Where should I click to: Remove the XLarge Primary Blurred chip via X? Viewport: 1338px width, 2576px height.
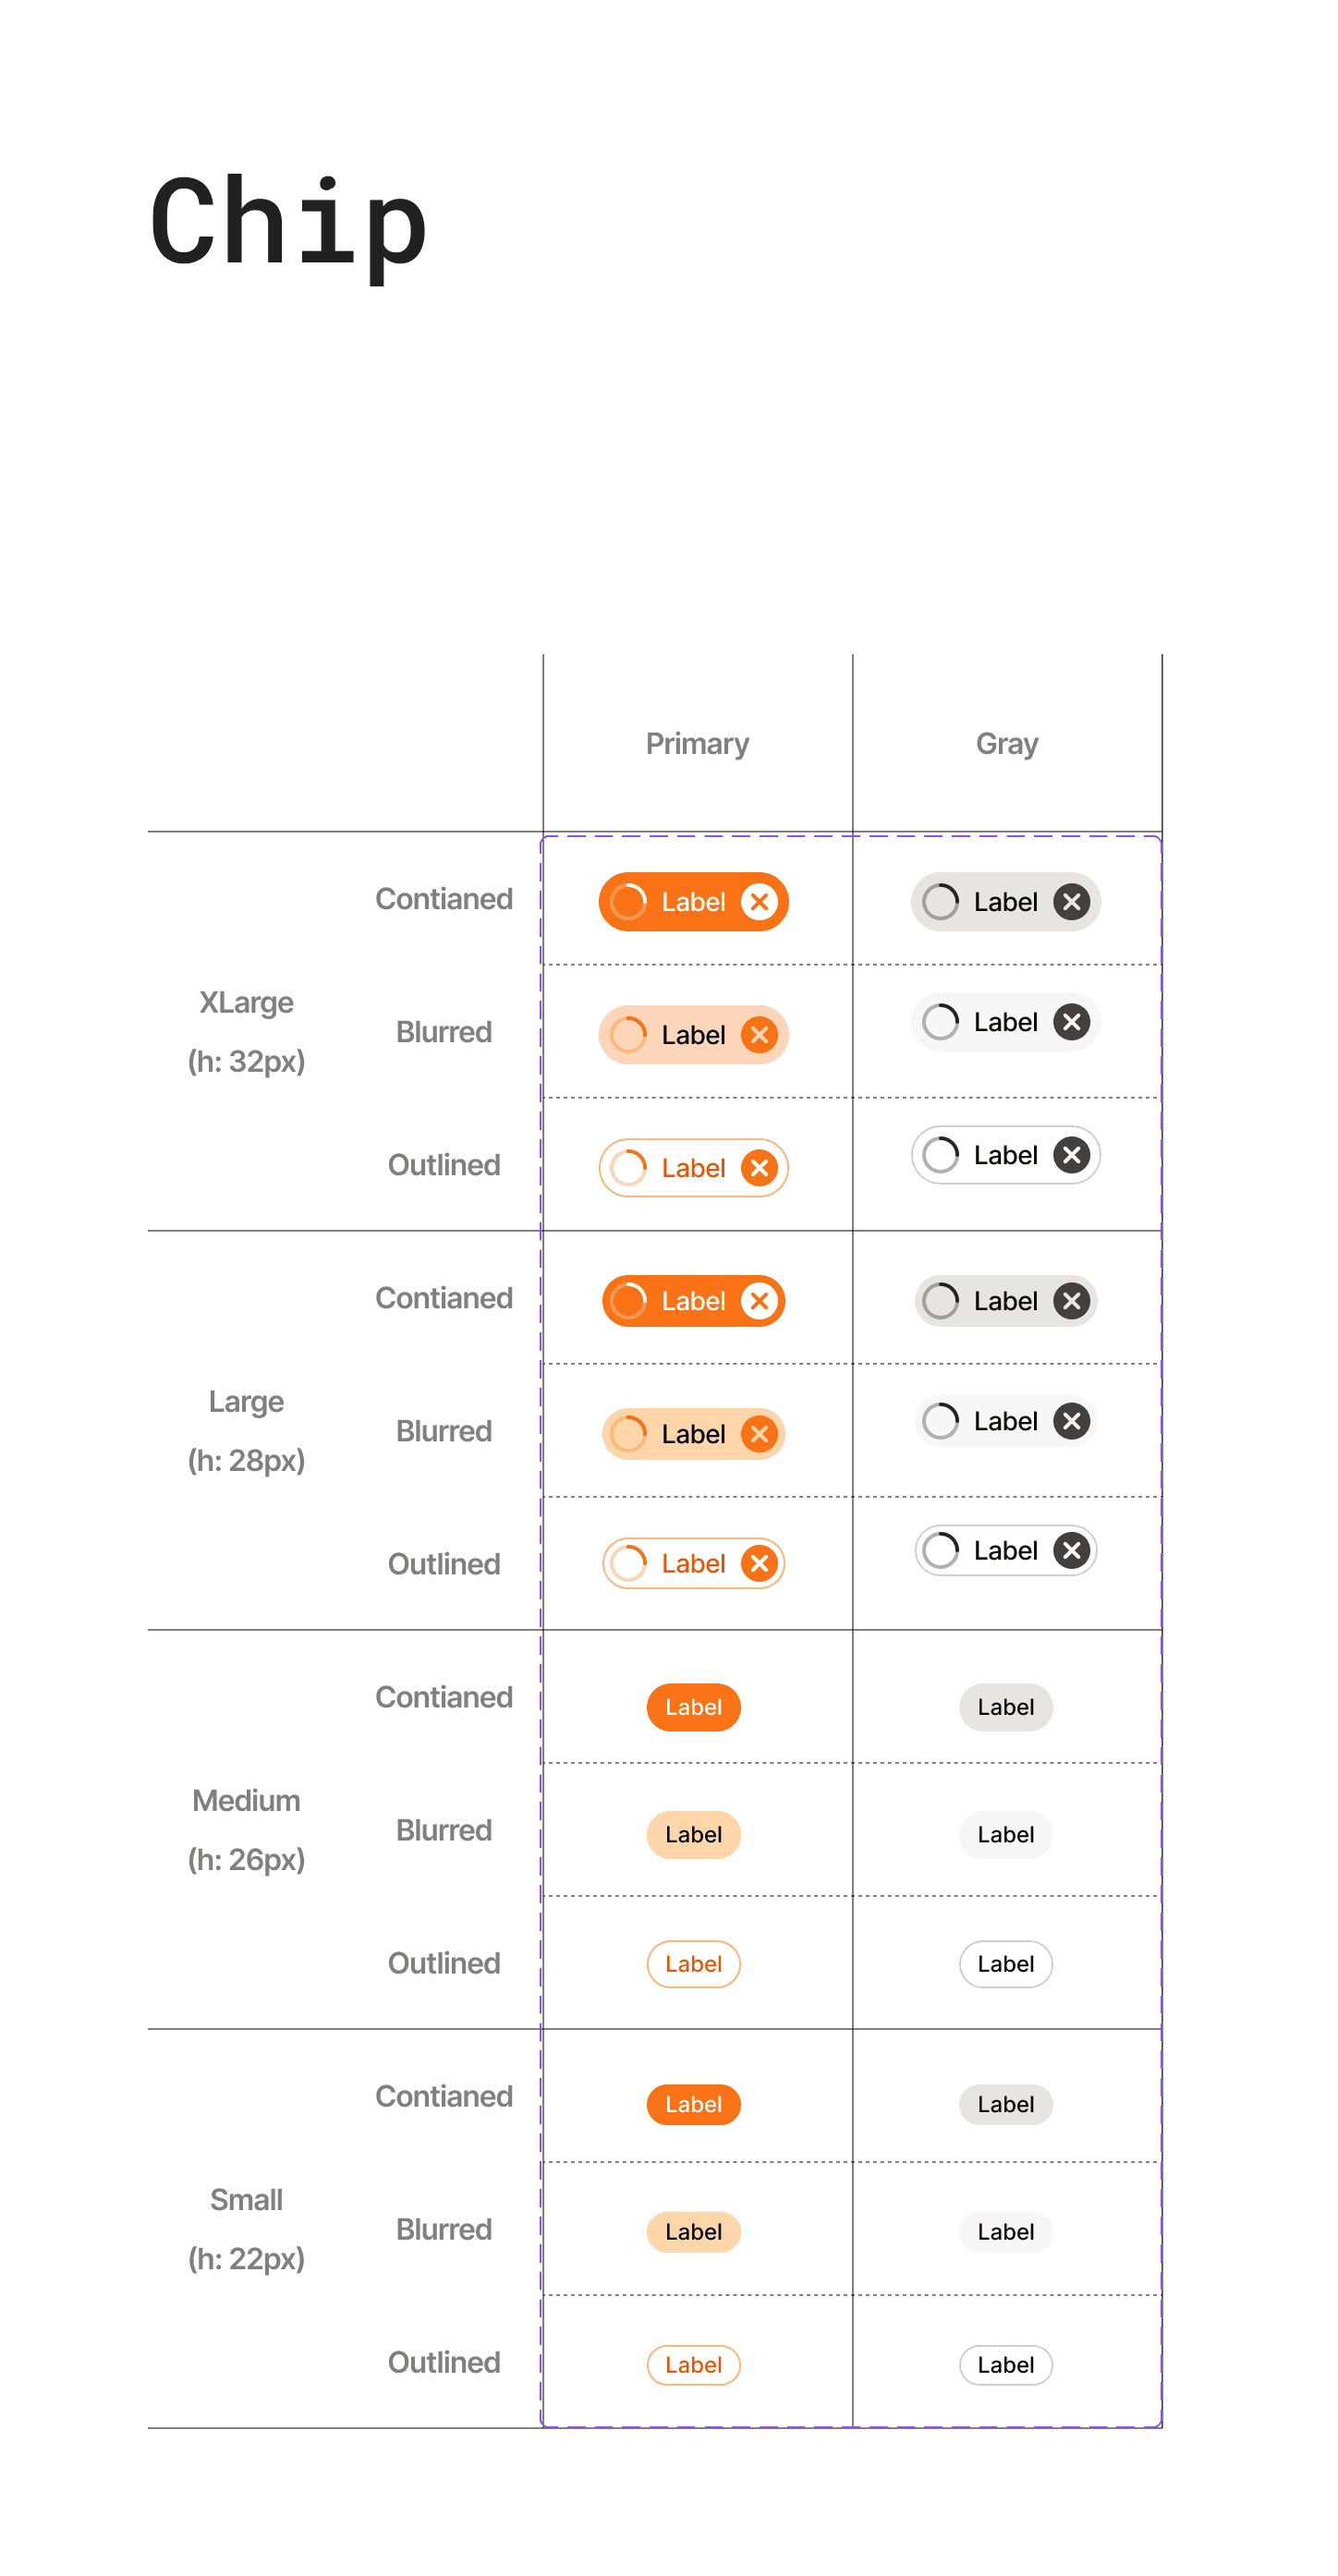(759, 1035)
